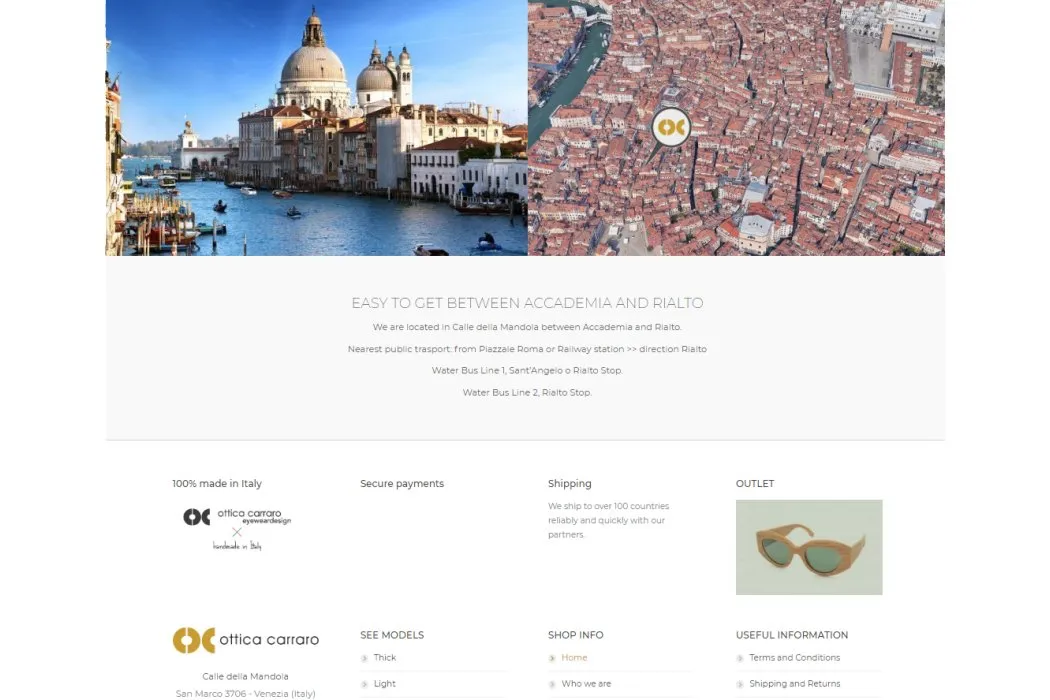Click bullet icon beside Shipping and Returns
The image size is (1050, 700).
740,685
